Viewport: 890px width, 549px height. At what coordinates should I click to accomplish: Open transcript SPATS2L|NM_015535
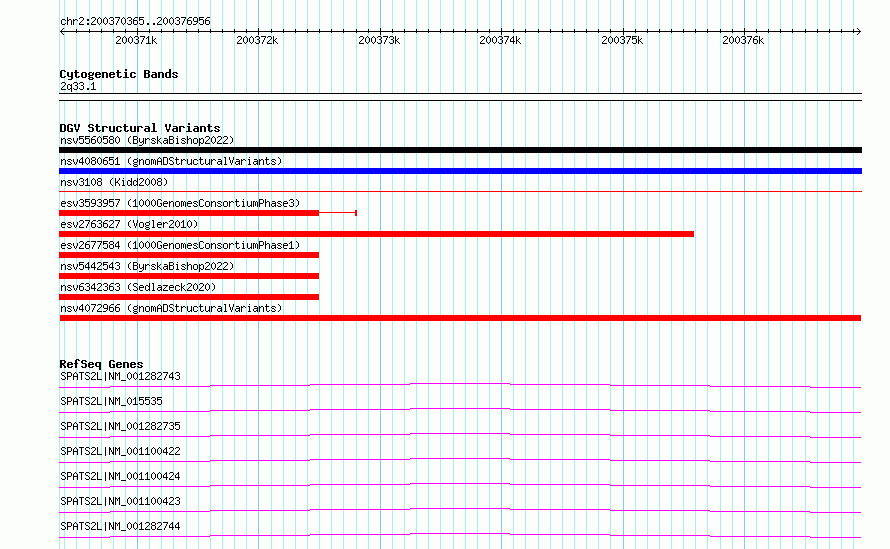coord(111,401)
